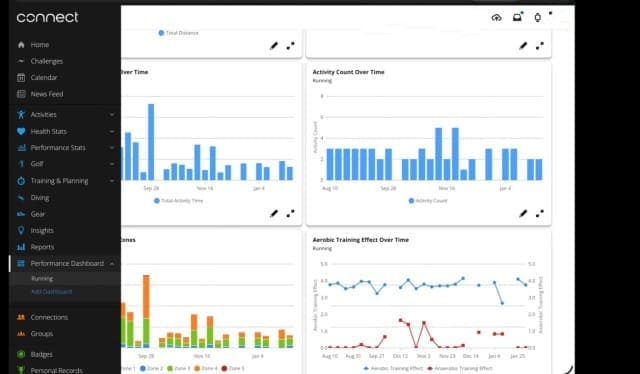Click the Connect logo
Image resolution: width=640 pixels, height=374 pixels.
pos(47,17)
